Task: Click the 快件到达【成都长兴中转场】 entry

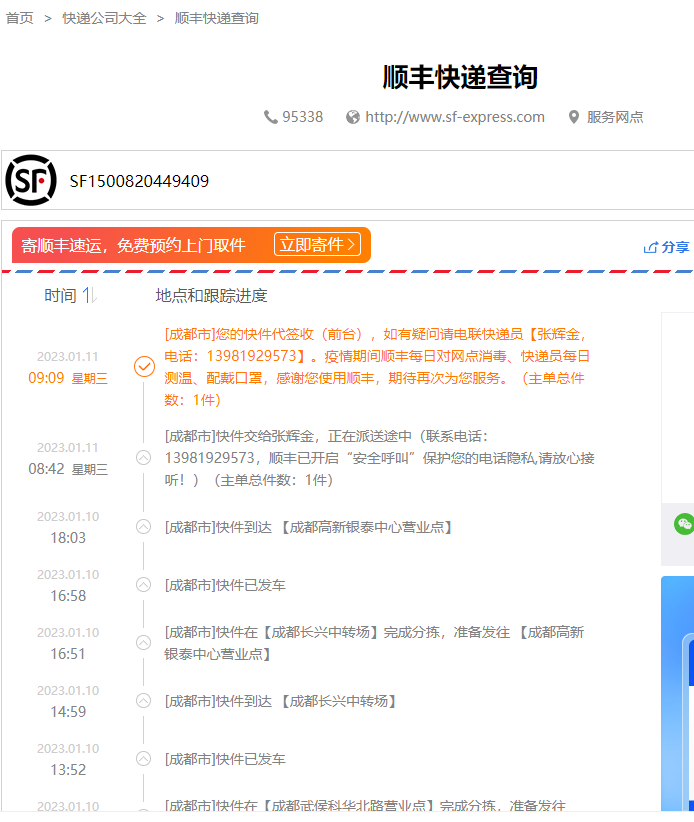Action: (x=280, y=701)
